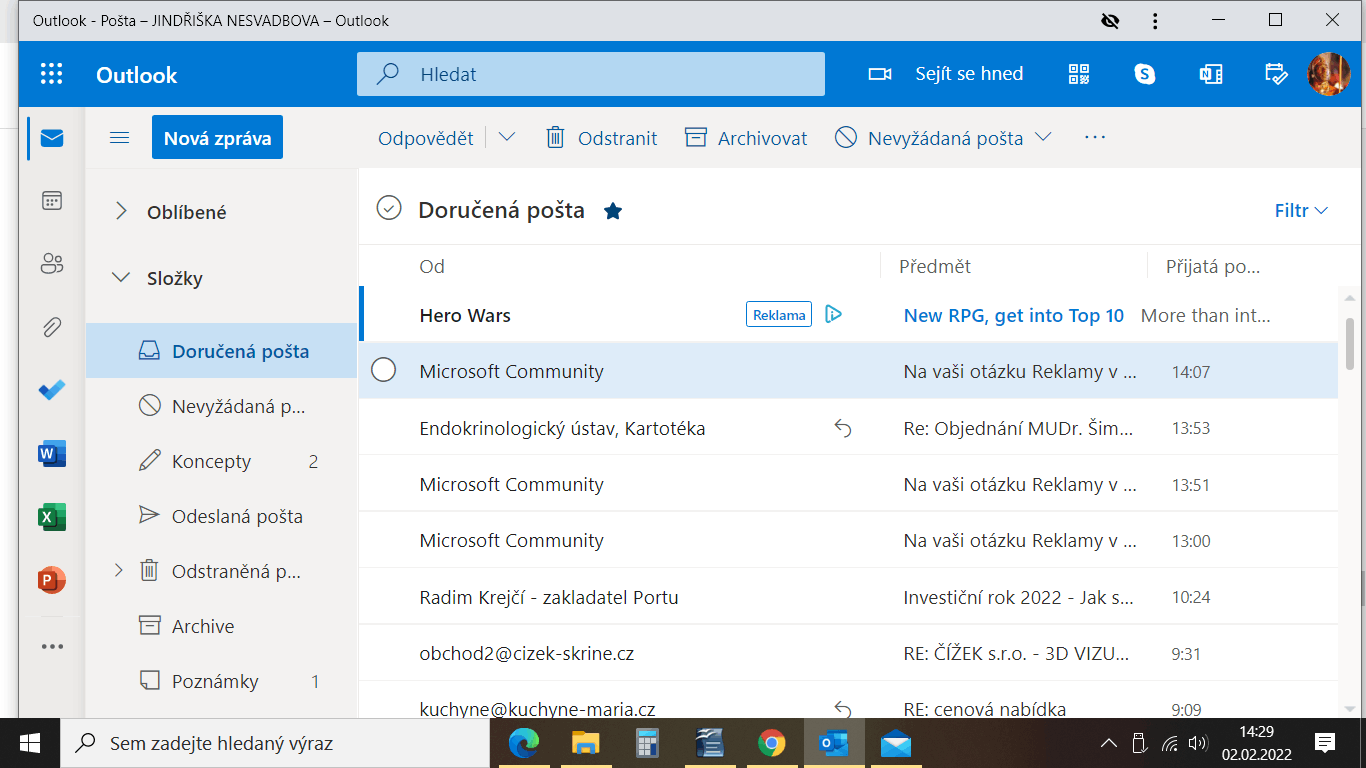Open the OneNote feed icon
This screenshot has height=768, width=1366.
[1211, 74]
